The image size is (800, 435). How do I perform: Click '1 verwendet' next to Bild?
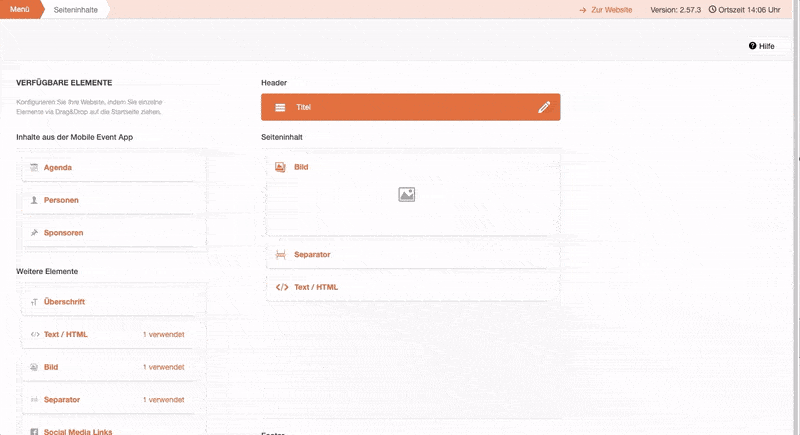pos(164,367)
